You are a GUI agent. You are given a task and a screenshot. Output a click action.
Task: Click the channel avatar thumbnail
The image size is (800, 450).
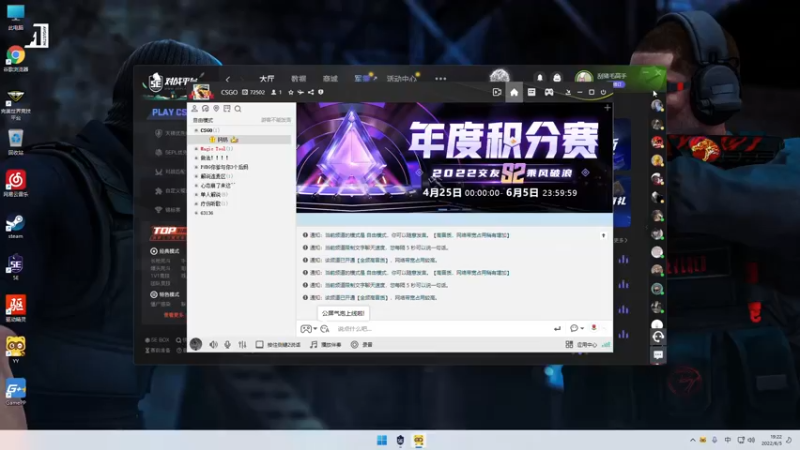tap(202, 92)
